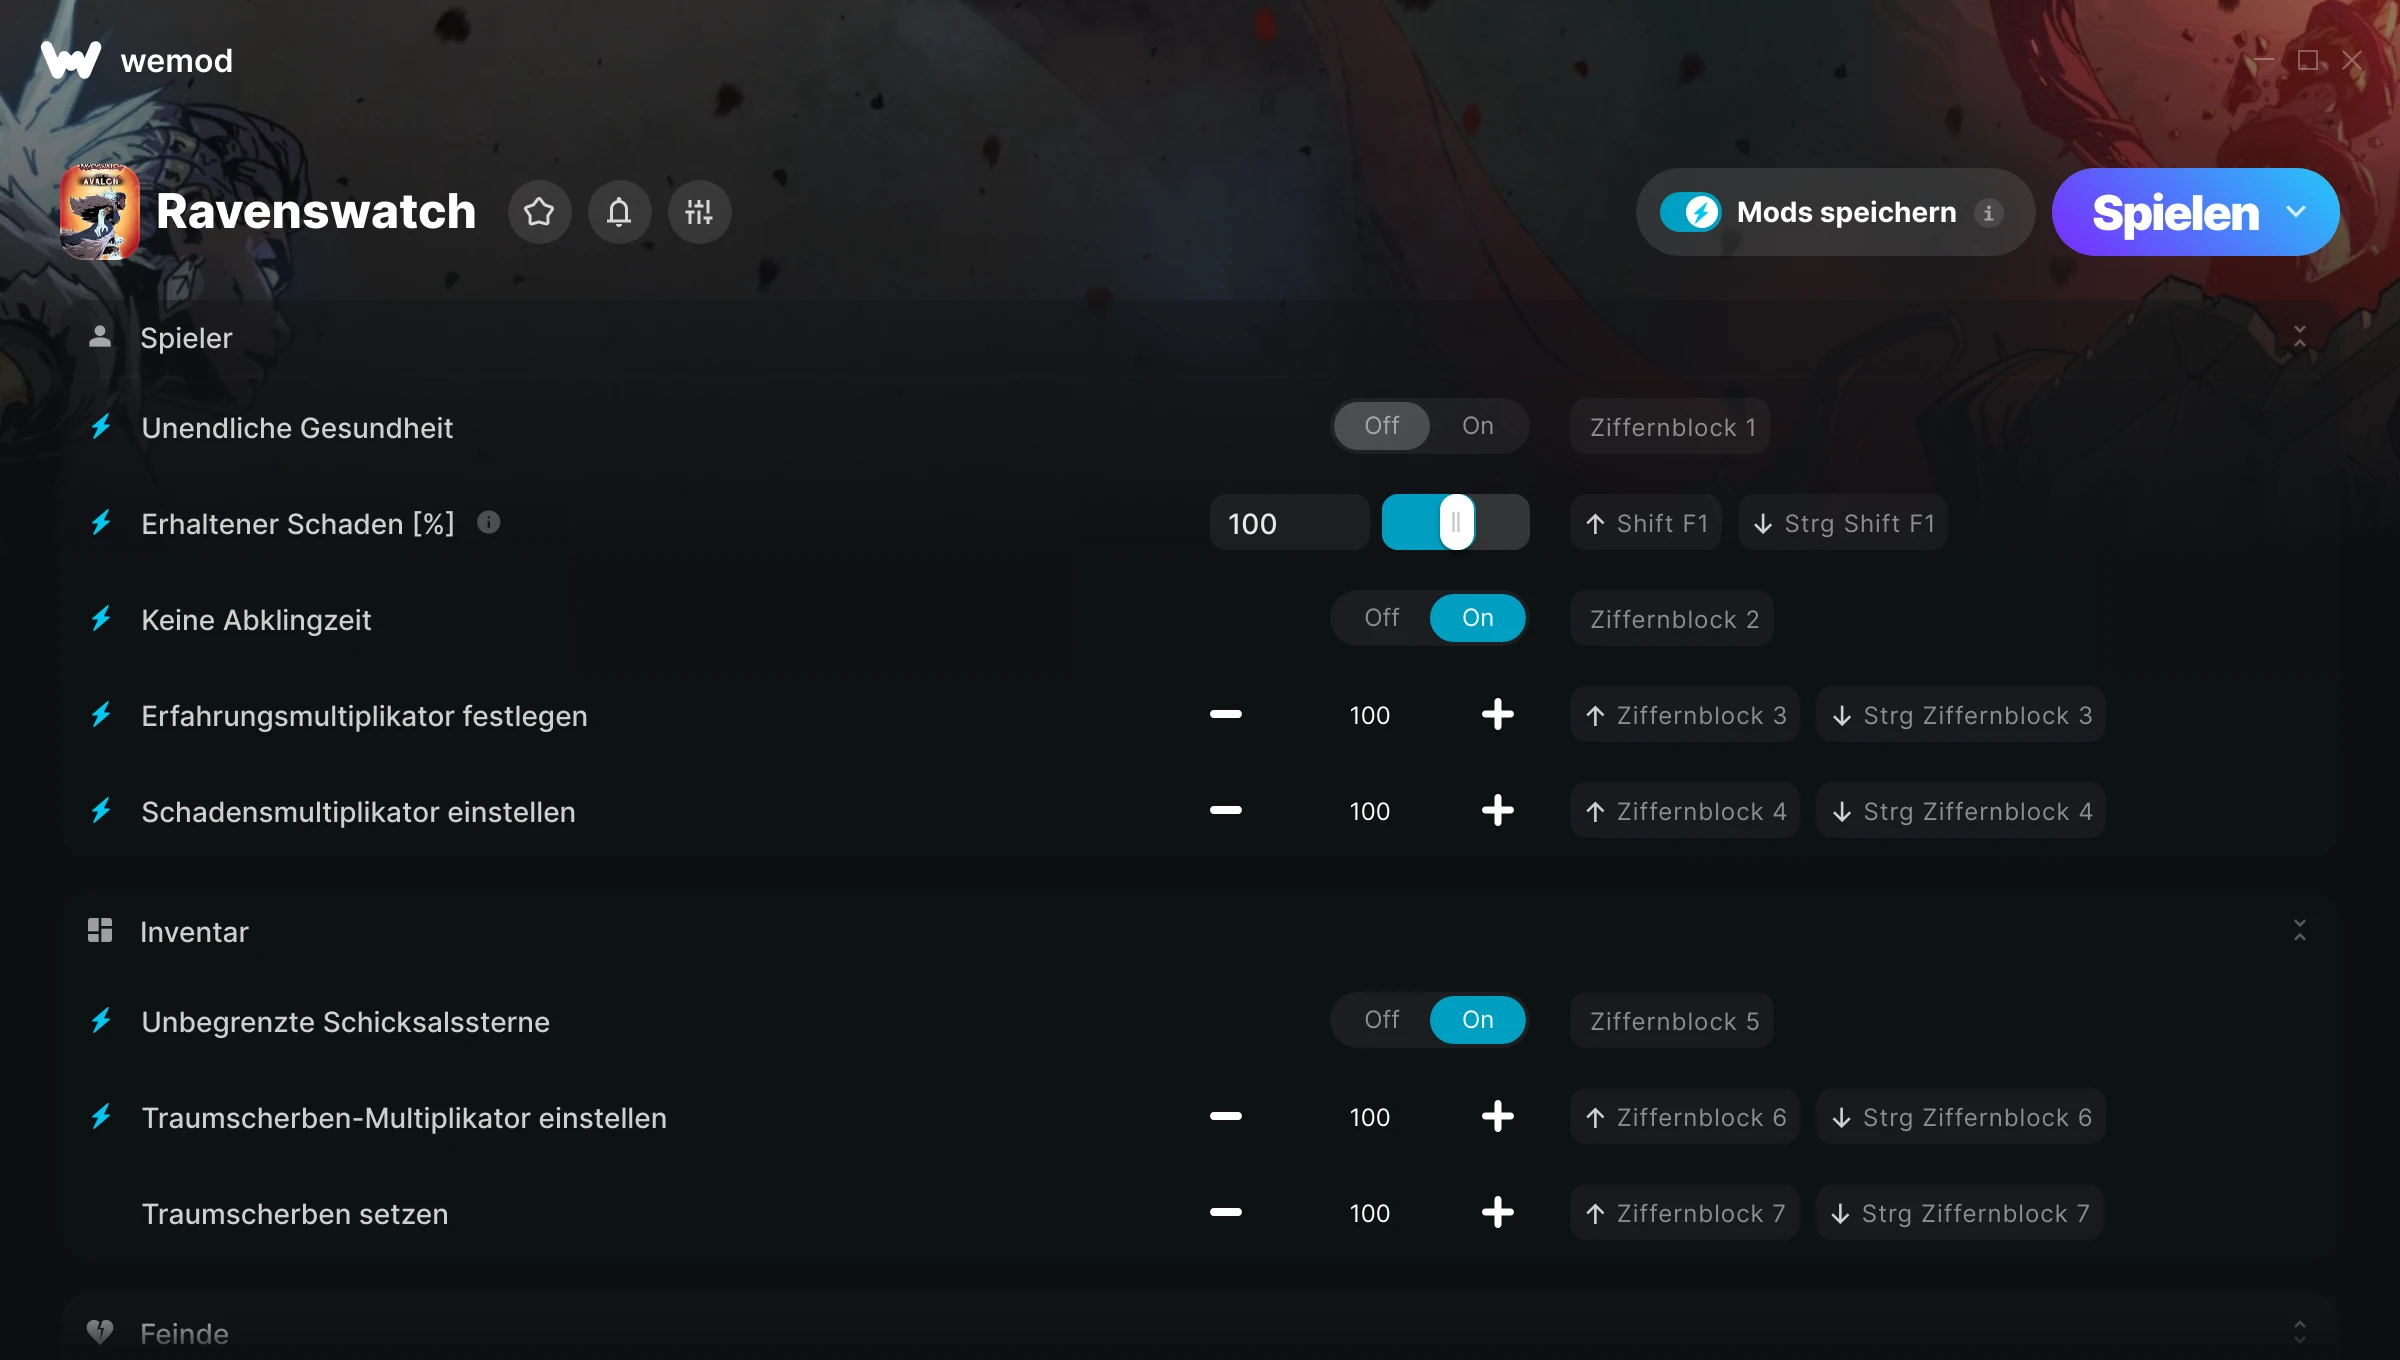Screen dimensions: 2400x1360
Task: Increase Schadensmultiplikator with the plus icon
Action: (x=1497, y=810)
